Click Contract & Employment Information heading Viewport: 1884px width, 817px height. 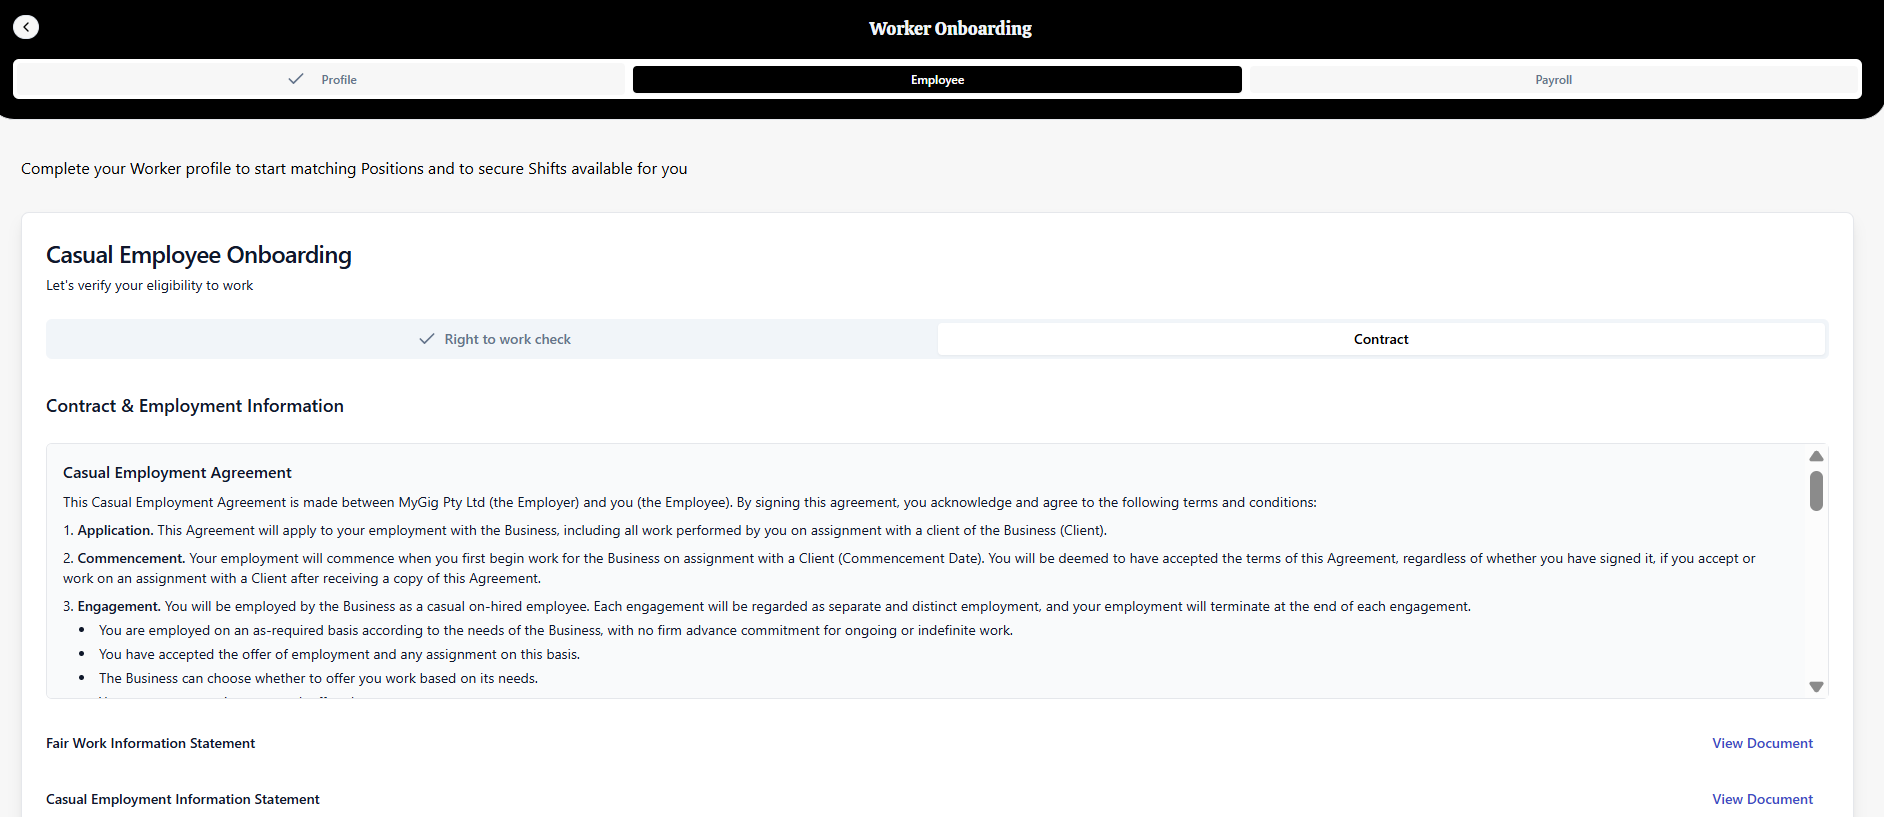(195, 406)
